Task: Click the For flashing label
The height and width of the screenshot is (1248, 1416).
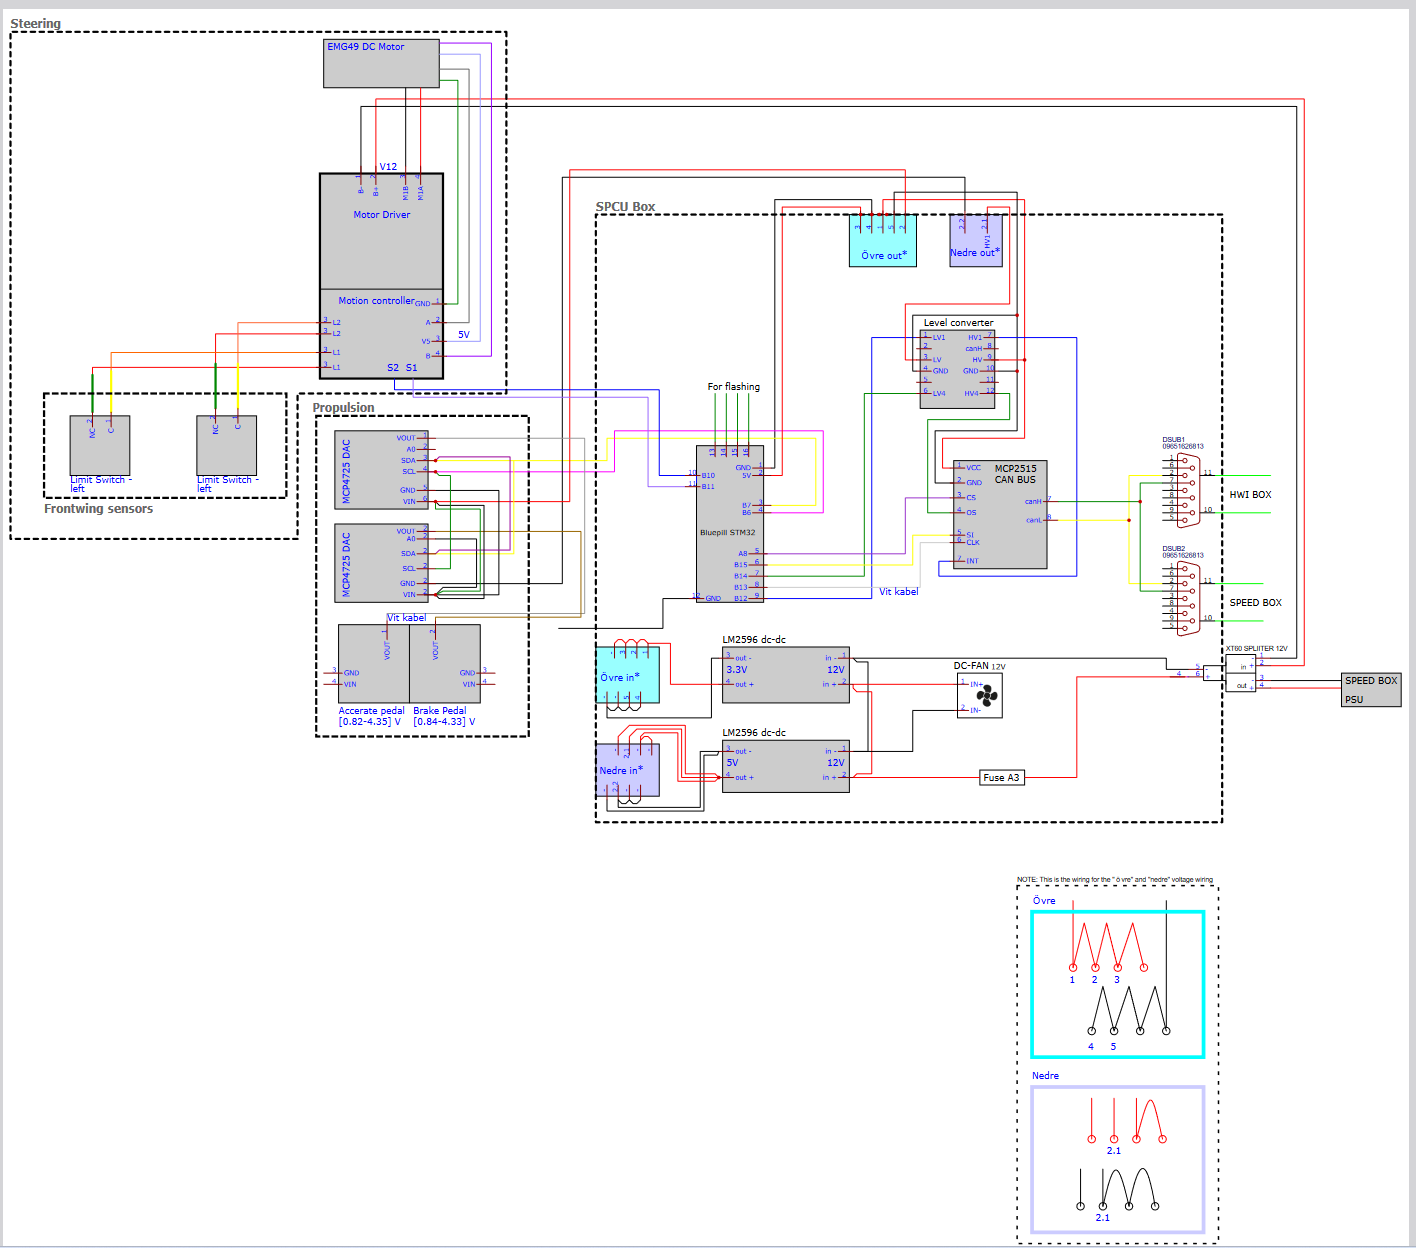Action: click(x=733, y=387)
